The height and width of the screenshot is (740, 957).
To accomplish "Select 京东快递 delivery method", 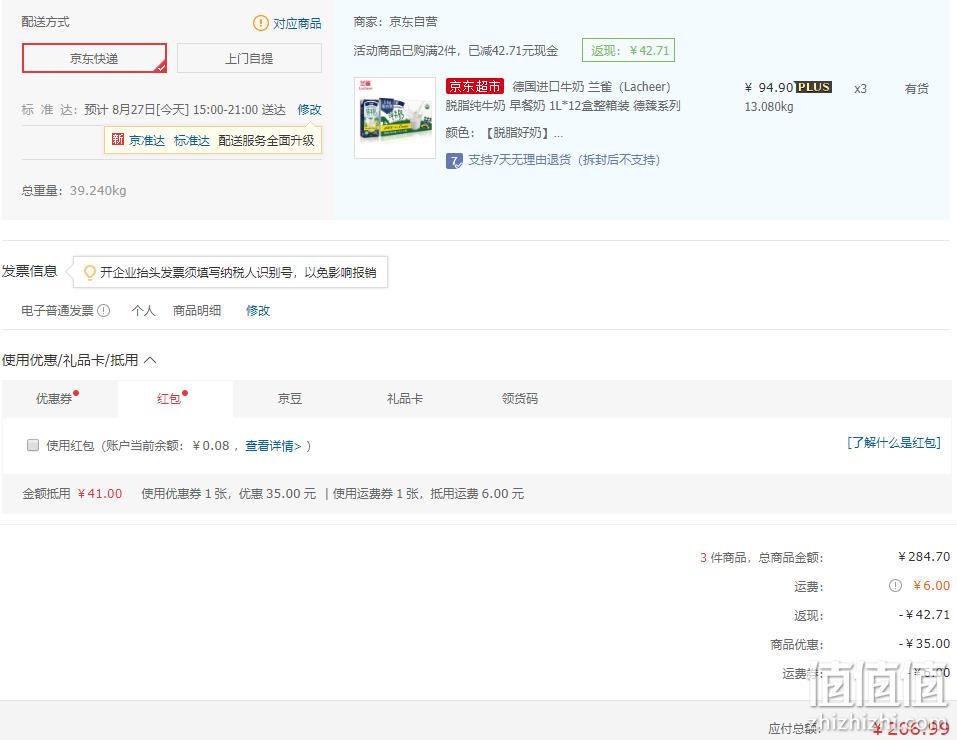I will point(95,58).
